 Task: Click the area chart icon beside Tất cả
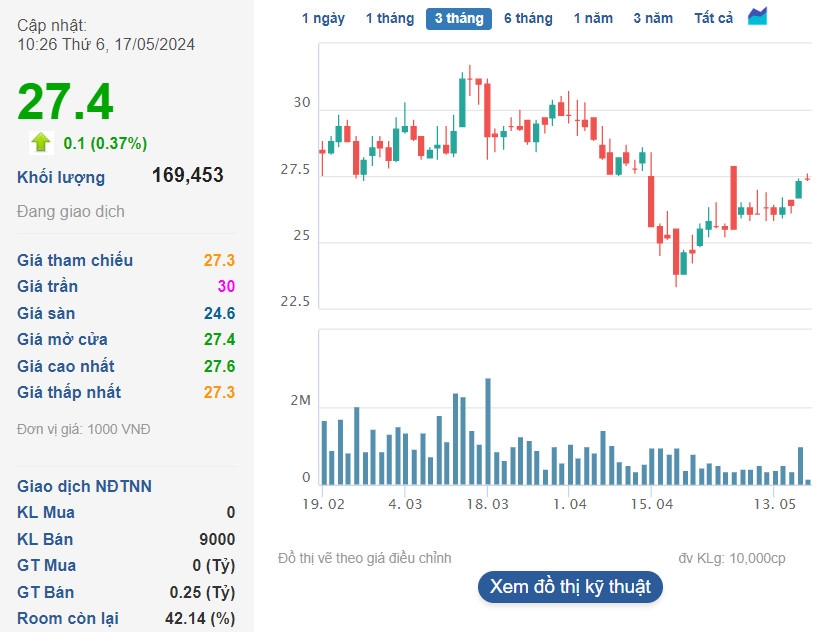758,17
